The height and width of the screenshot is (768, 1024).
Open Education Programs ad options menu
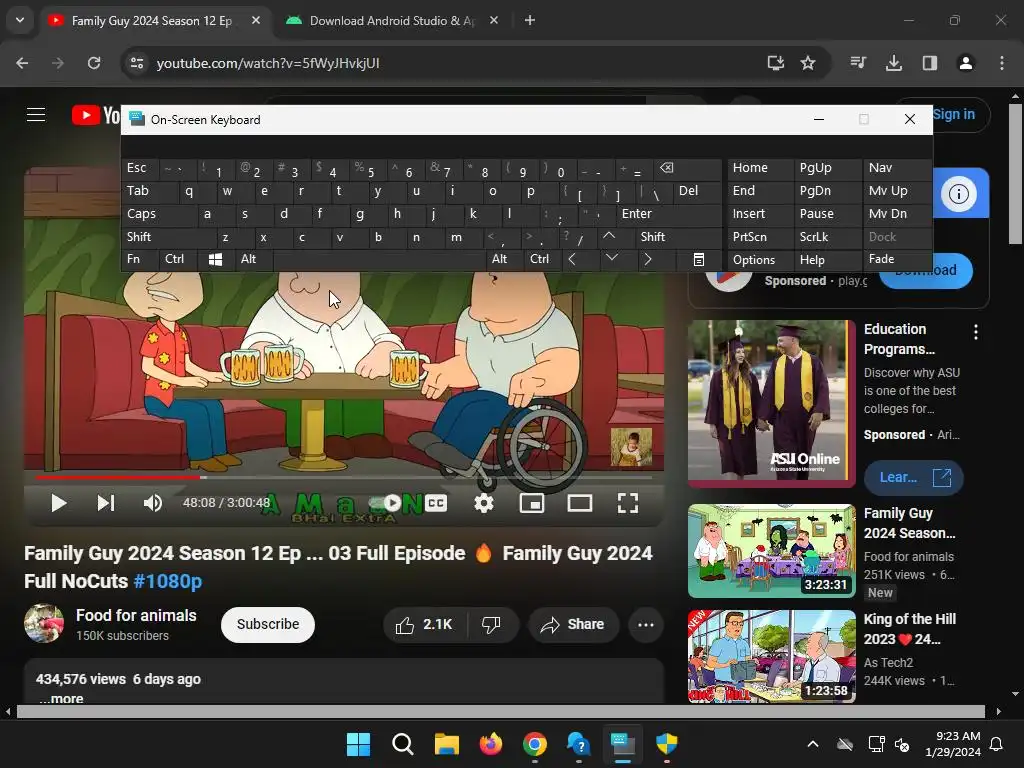click(976, 332)
